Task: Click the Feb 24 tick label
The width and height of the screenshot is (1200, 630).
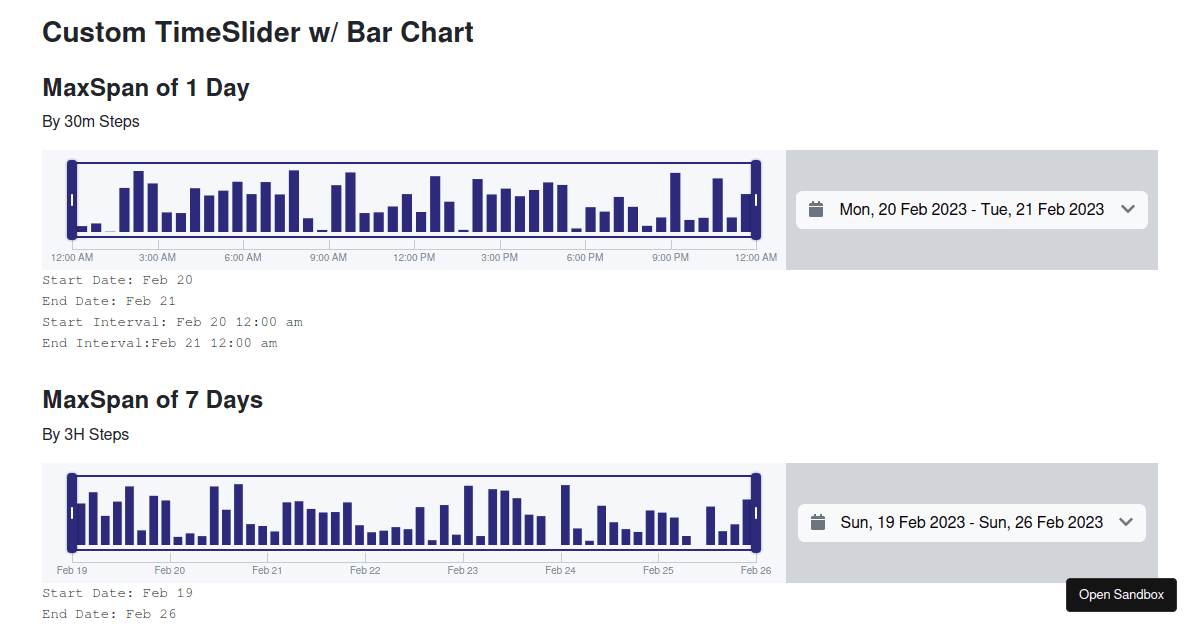Action: coord(560,570)
